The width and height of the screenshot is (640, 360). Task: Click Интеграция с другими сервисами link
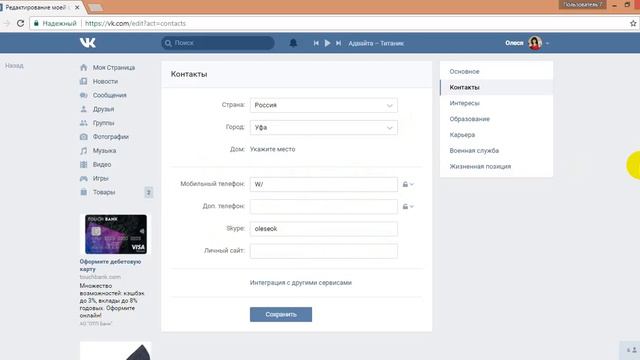pos(301,283)
